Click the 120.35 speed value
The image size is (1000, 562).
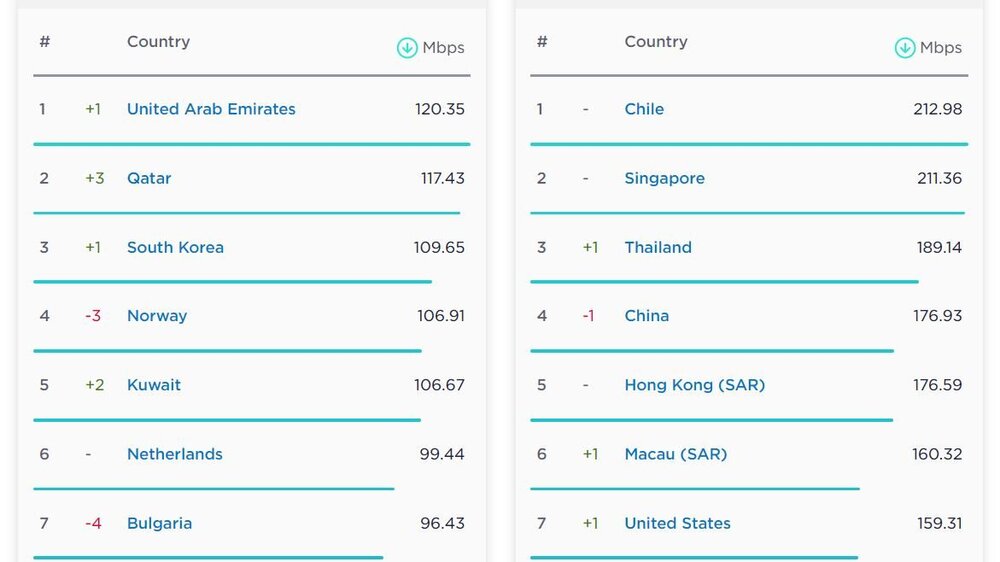coord(440,109)
